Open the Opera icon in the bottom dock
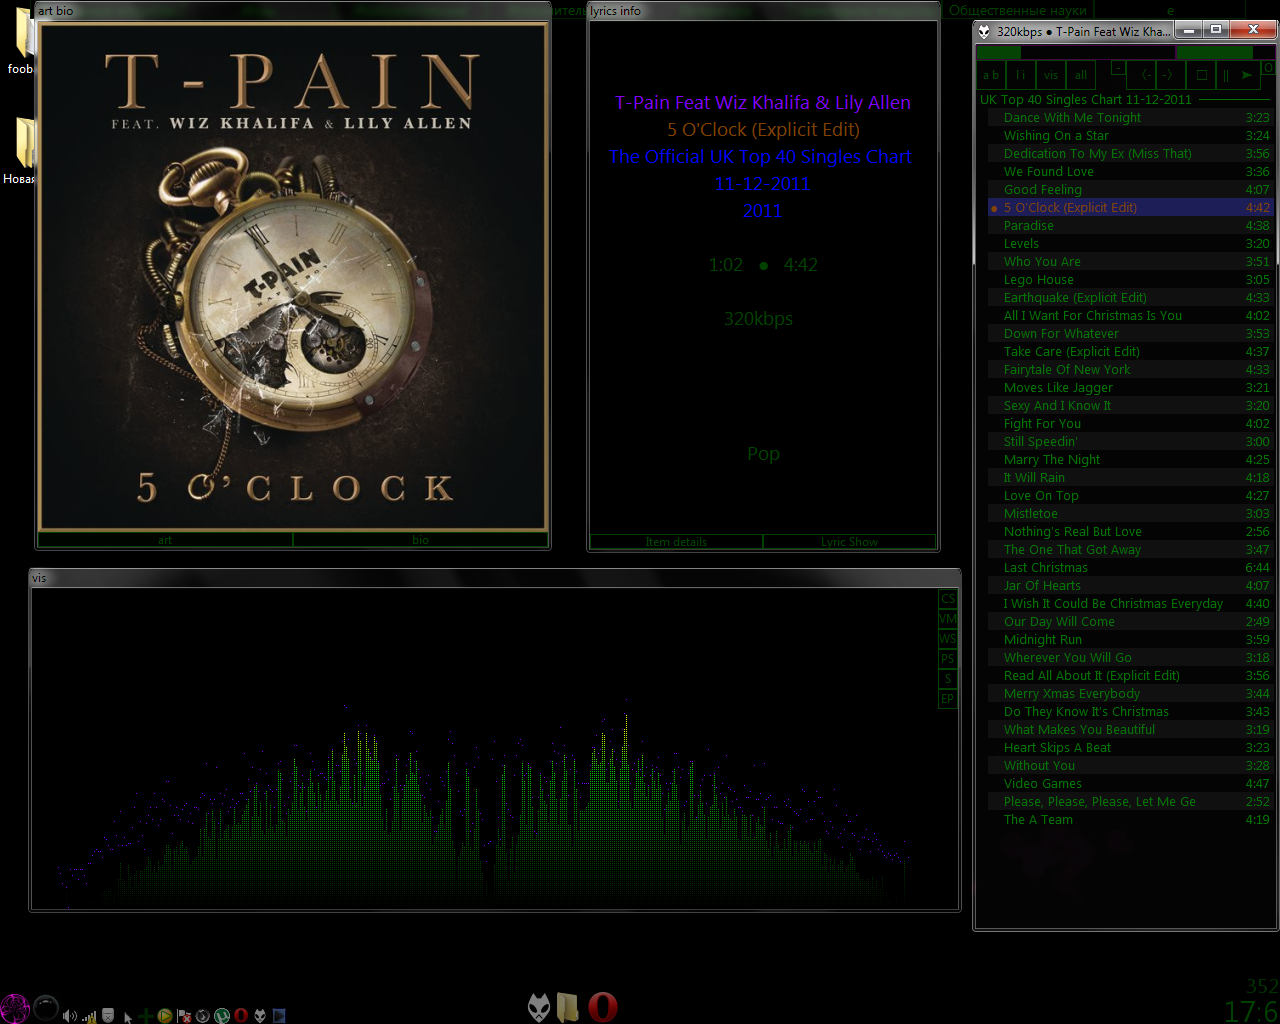The width and height of the screenshot is (1280, 1024). pos(603,1007)
